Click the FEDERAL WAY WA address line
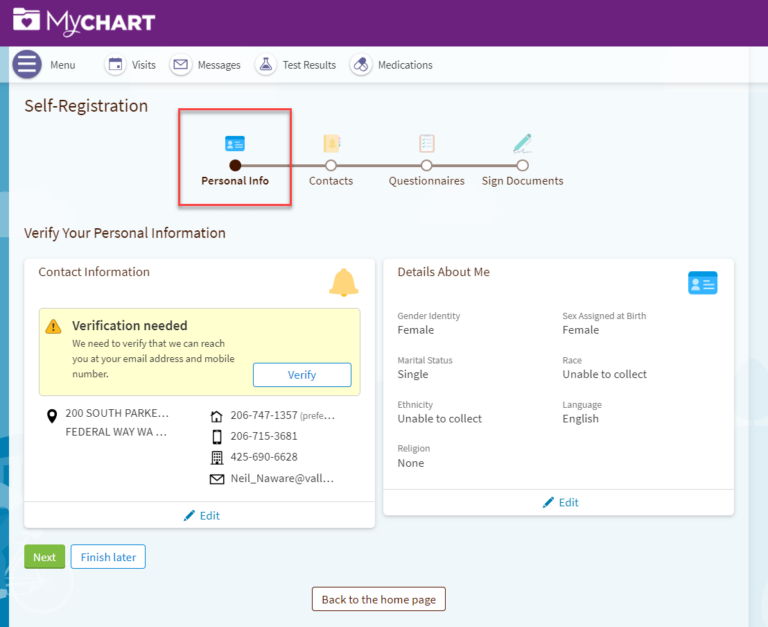 [x=116, y=432]
